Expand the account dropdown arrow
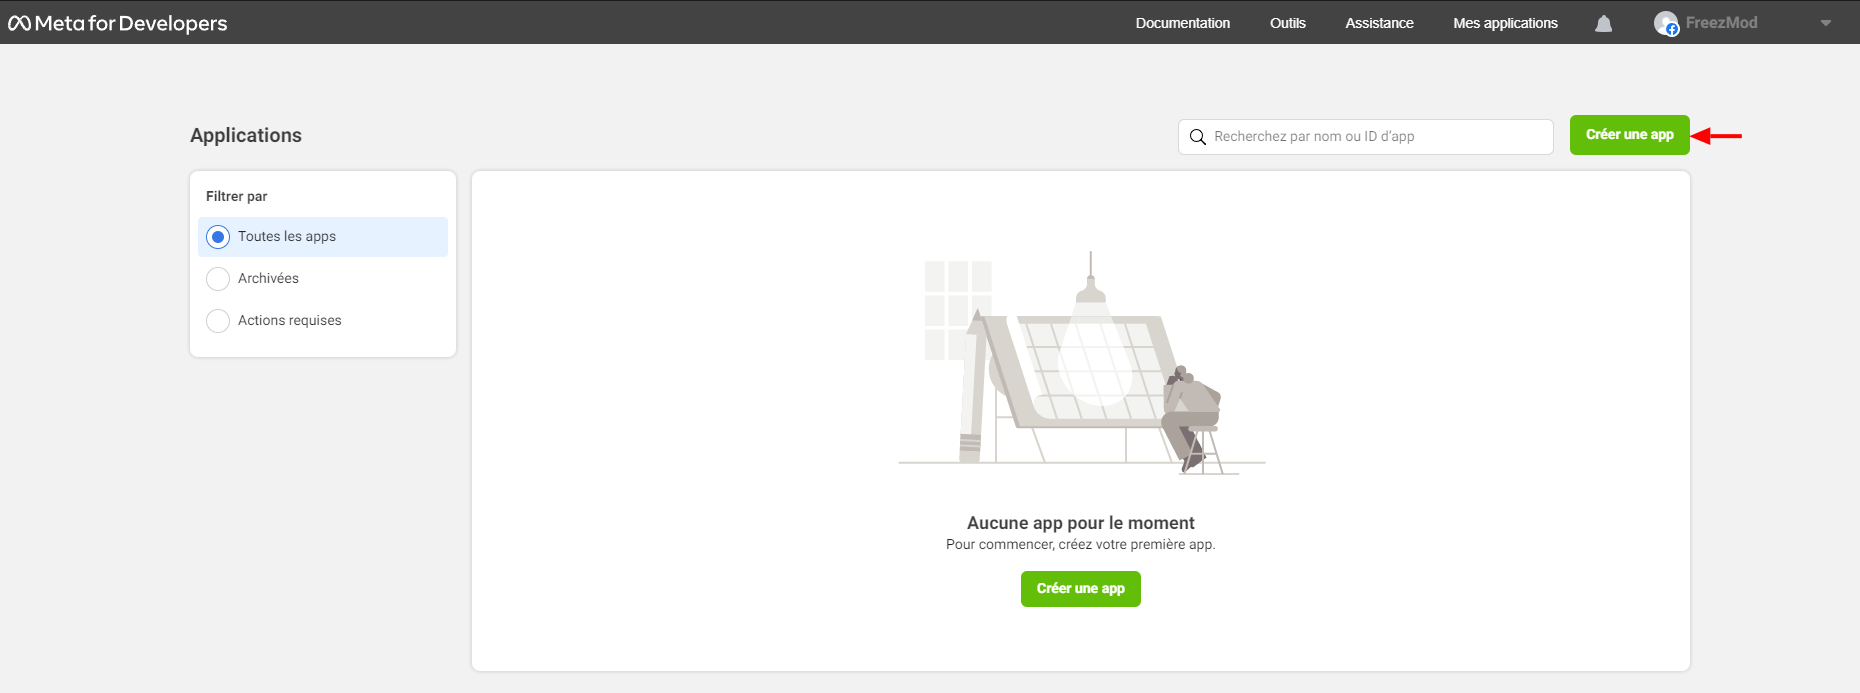This screenshot has height=693, width=1860. [x=1826, y=23]
